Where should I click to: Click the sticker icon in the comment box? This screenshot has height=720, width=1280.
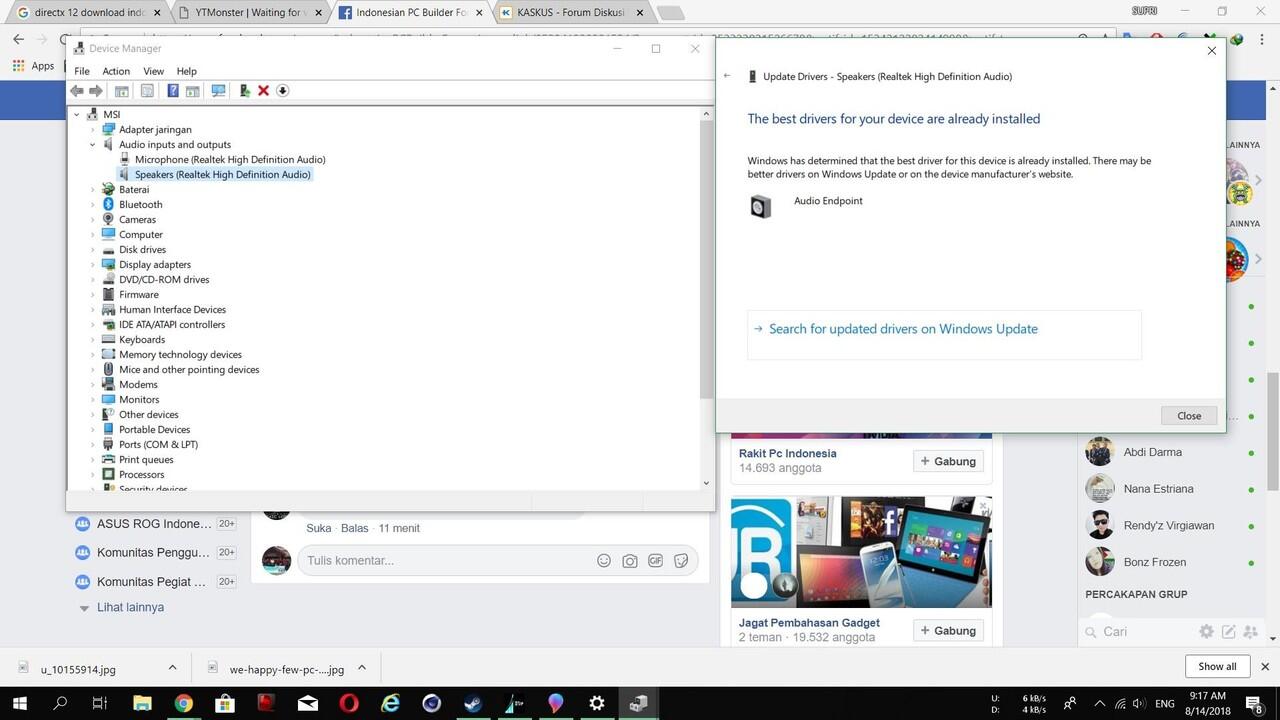(x=681, y=561)
